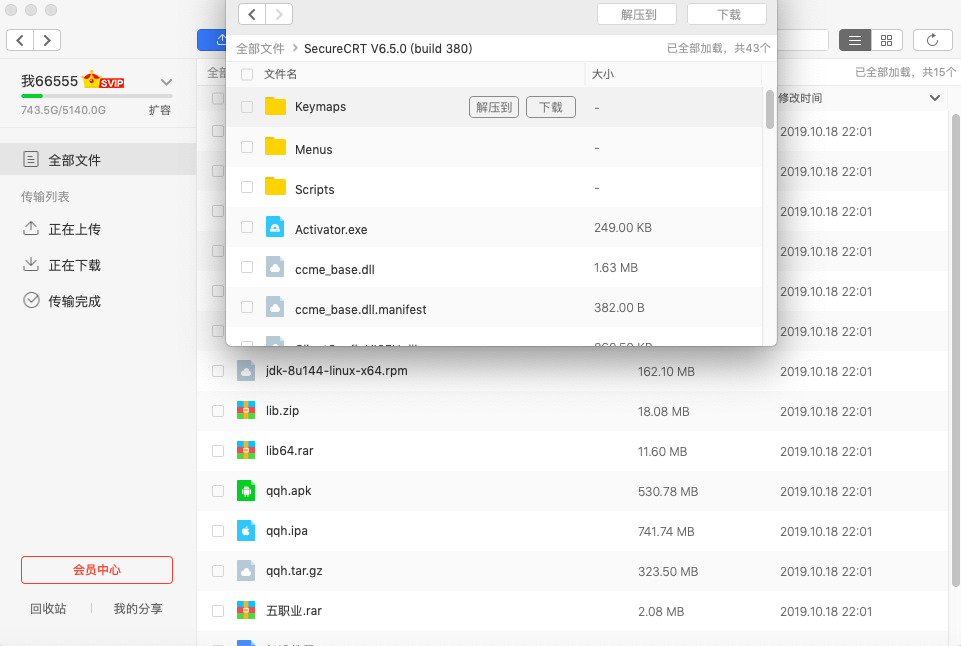The height and width of the screenshot is (646, 961).
Task: Check the lib64.rar checkbox
Action: [x=218, y=451]
